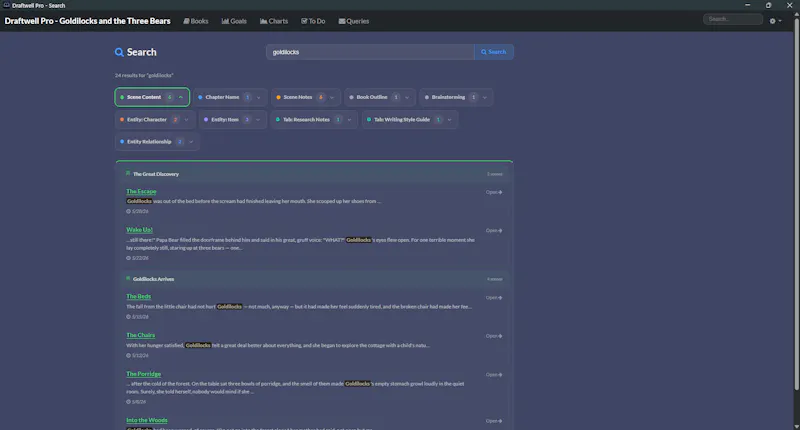Image resolution: width=800 pixels, height=430 pixels.
Task: Click highlighted Goldilocks in The Porridge snippet
Action: pyautogui.click(x=358, y=384)
